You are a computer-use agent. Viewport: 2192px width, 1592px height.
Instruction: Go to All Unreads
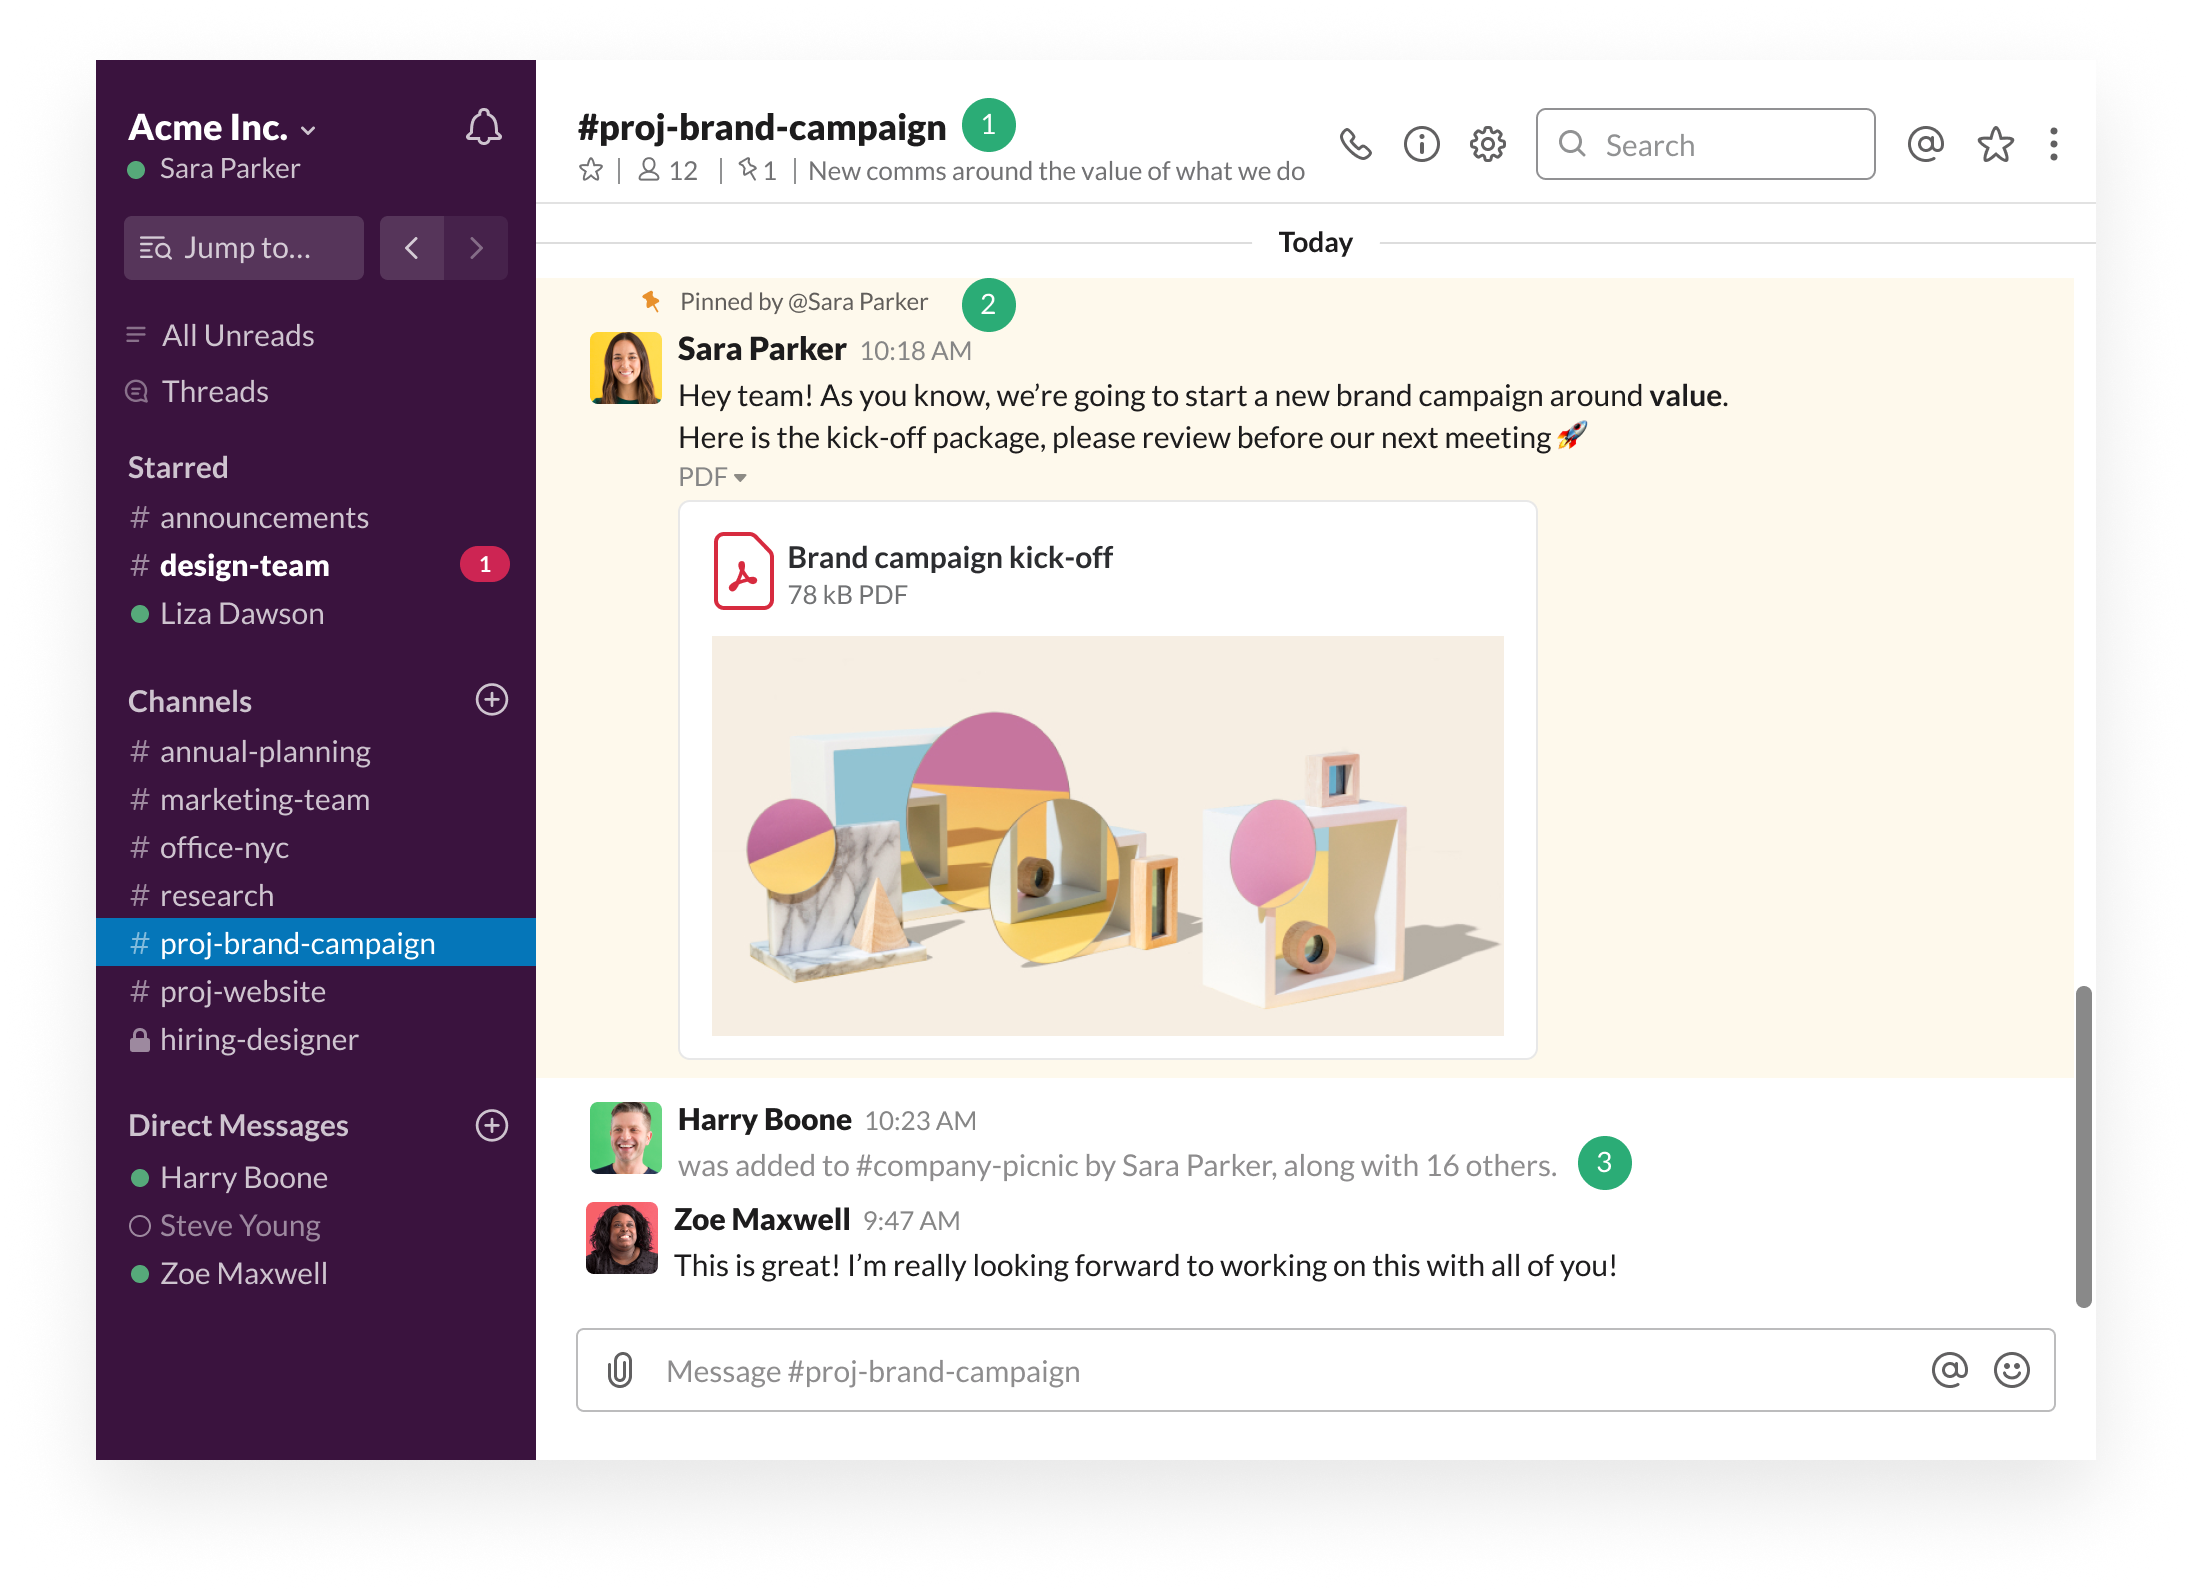pos(238,336)
